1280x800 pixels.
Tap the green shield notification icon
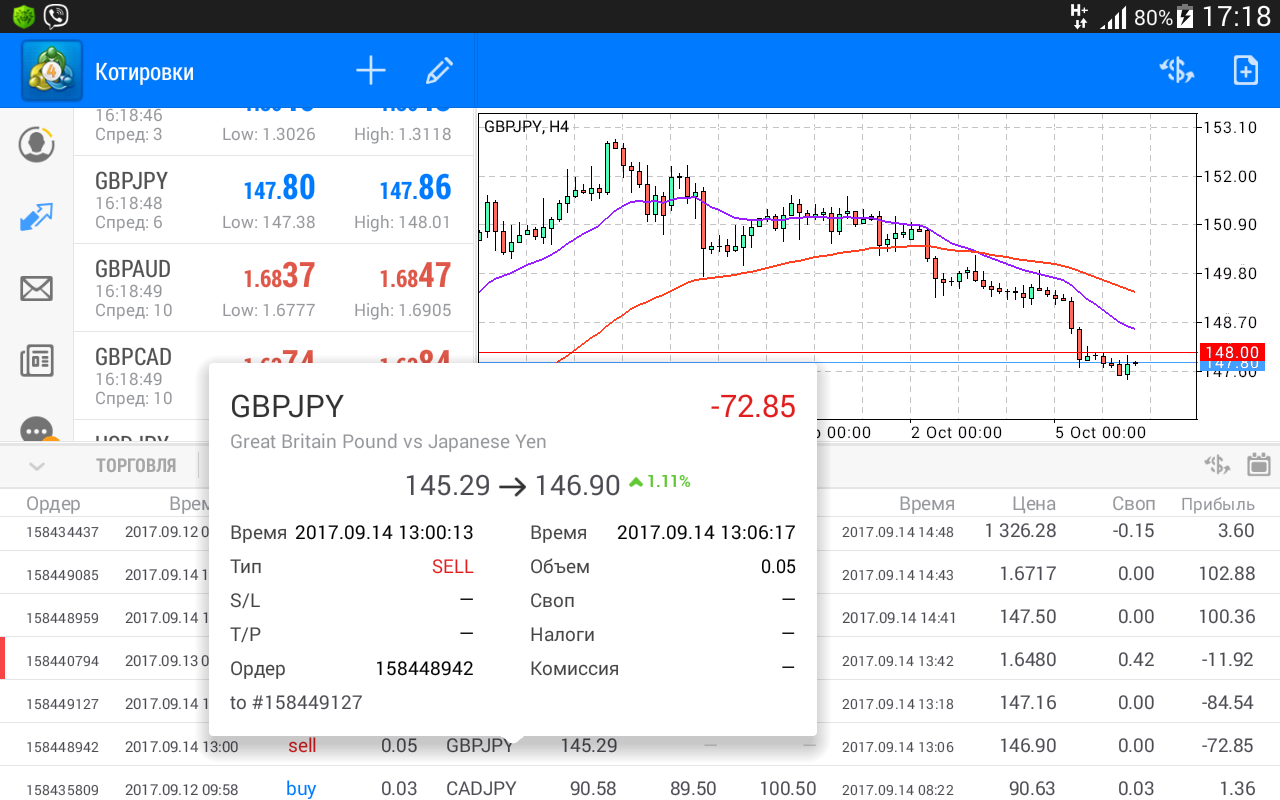pos(23,16)
